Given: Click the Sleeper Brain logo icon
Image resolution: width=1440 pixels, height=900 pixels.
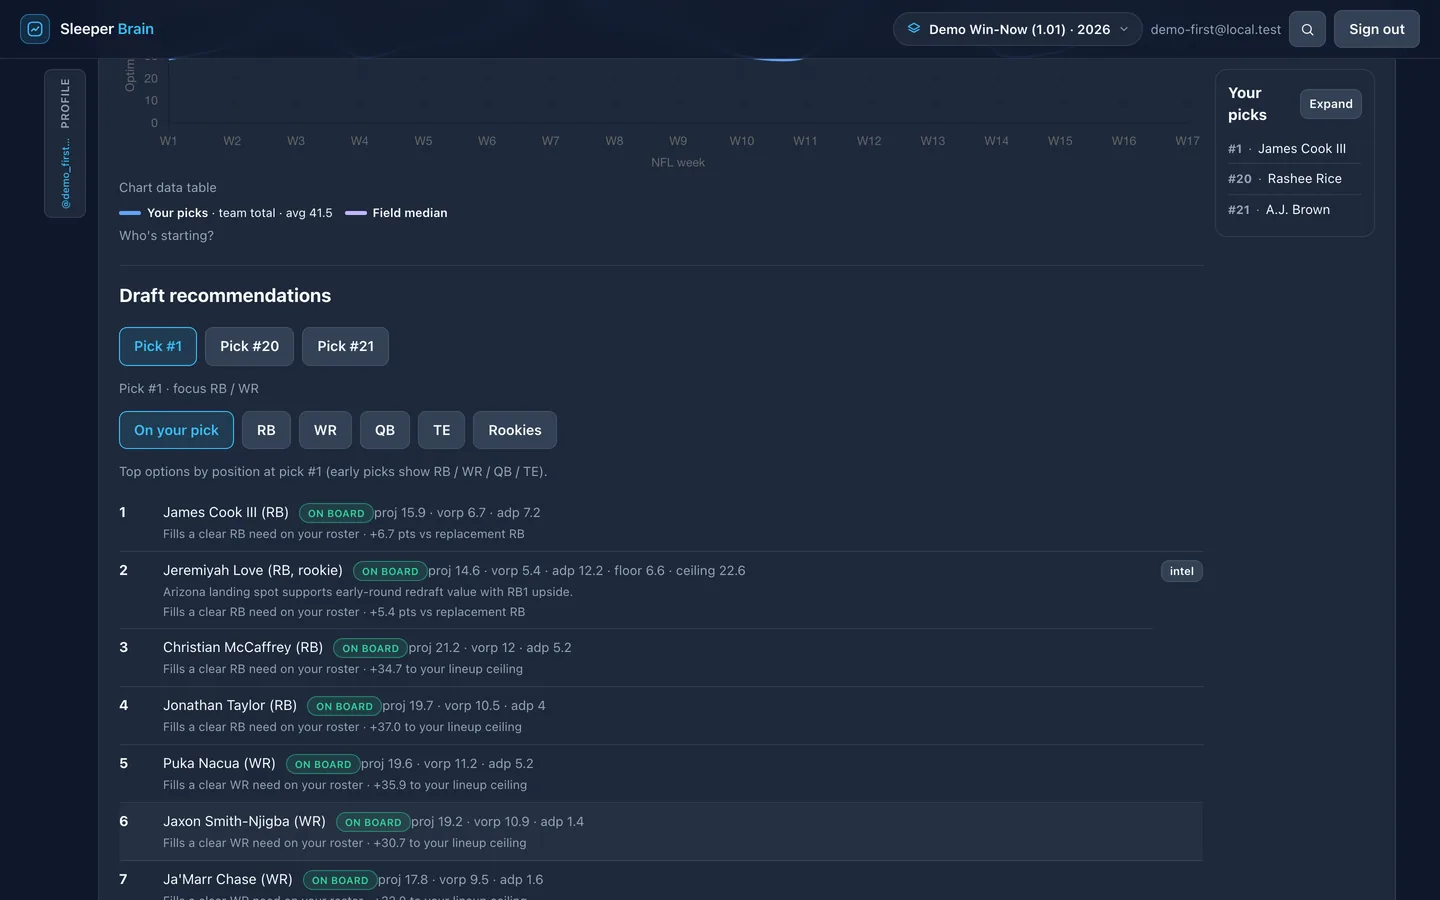Looking at the screenshot, I should [x=35, y=29].
